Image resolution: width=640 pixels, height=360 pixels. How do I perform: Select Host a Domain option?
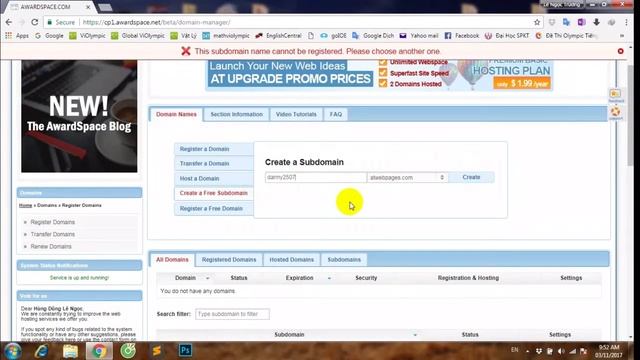pos(214,178)
